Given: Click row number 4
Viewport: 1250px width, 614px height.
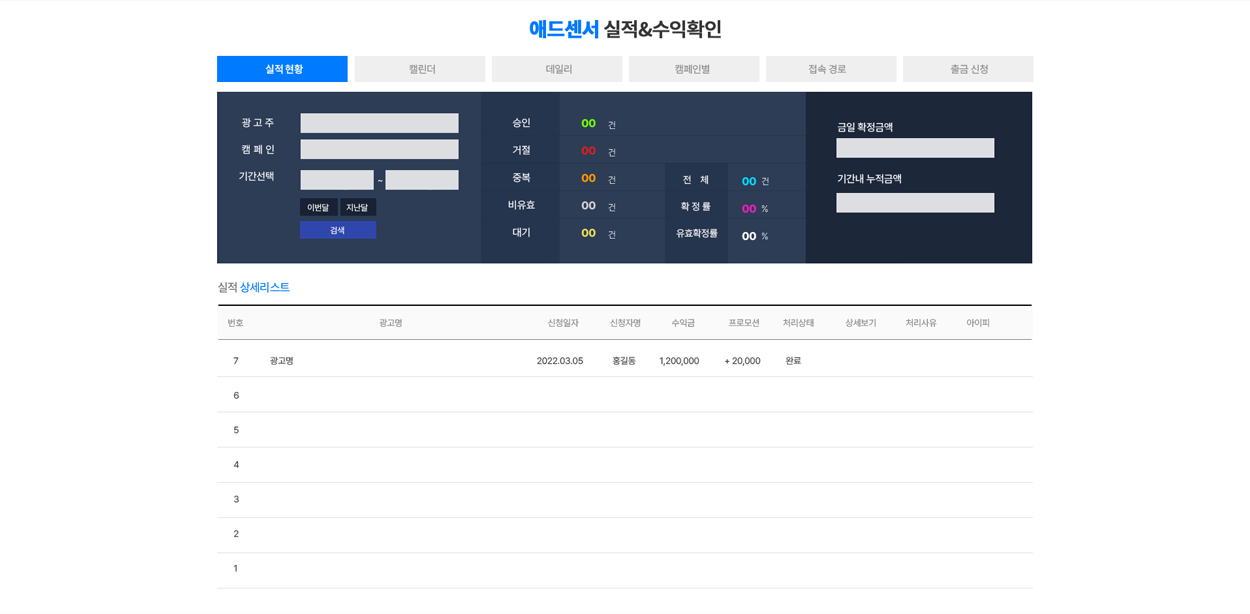Looking at the screenshot, I should [x=236, y=464].
